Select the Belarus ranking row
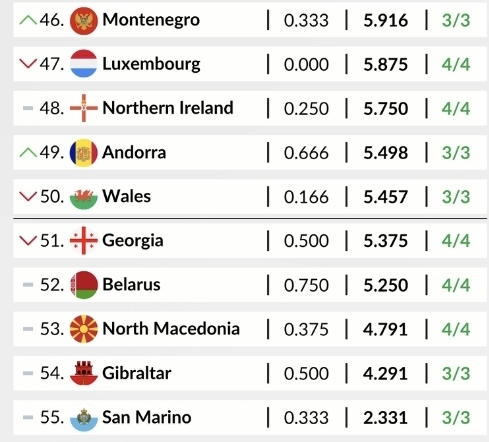This screenshot has width=489, height=442. 250,285
